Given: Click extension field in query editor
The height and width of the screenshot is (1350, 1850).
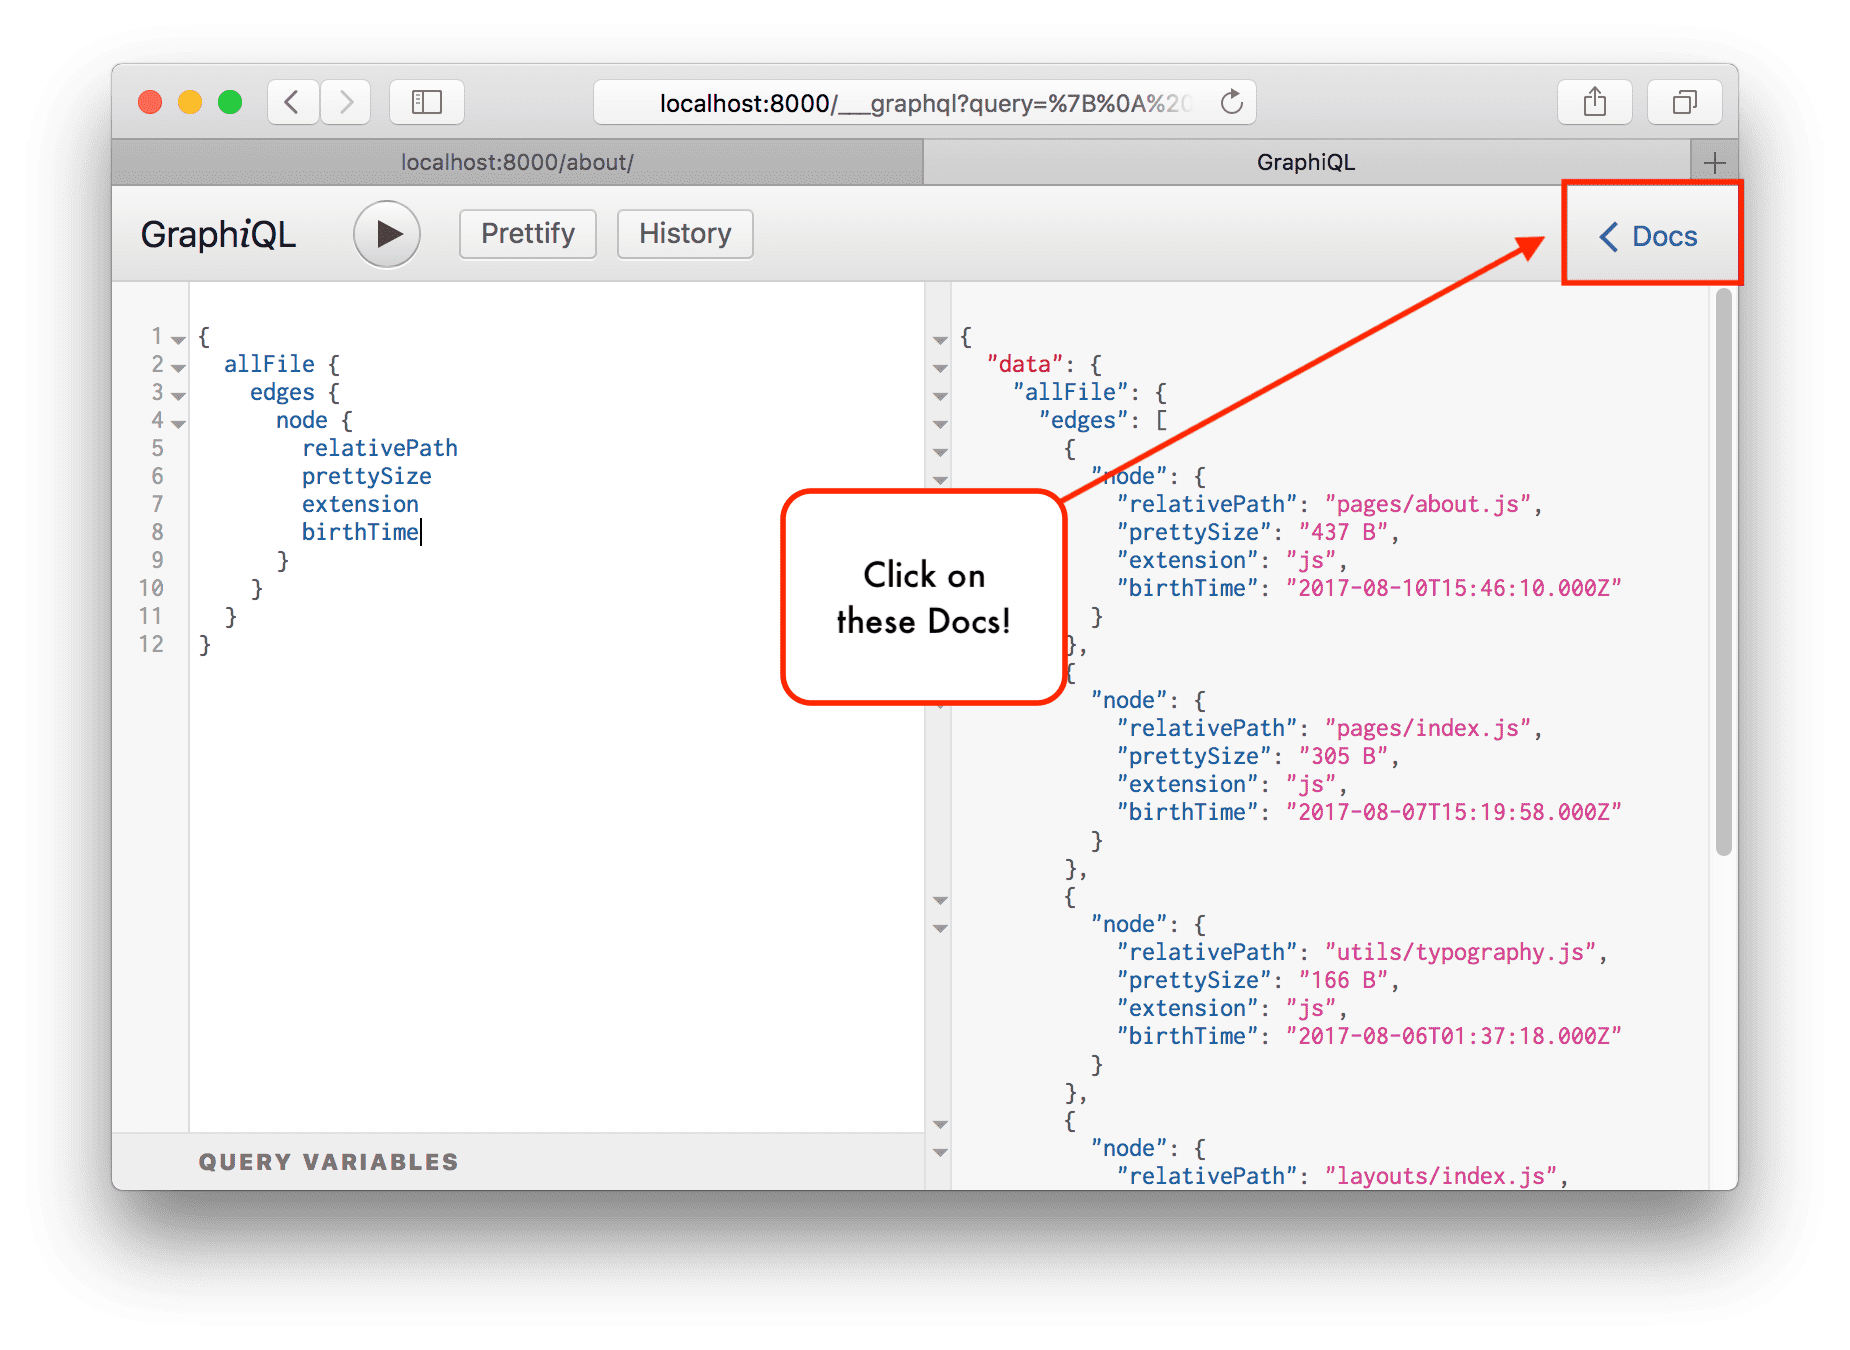Looking at the screenshot, I should 360,504.
